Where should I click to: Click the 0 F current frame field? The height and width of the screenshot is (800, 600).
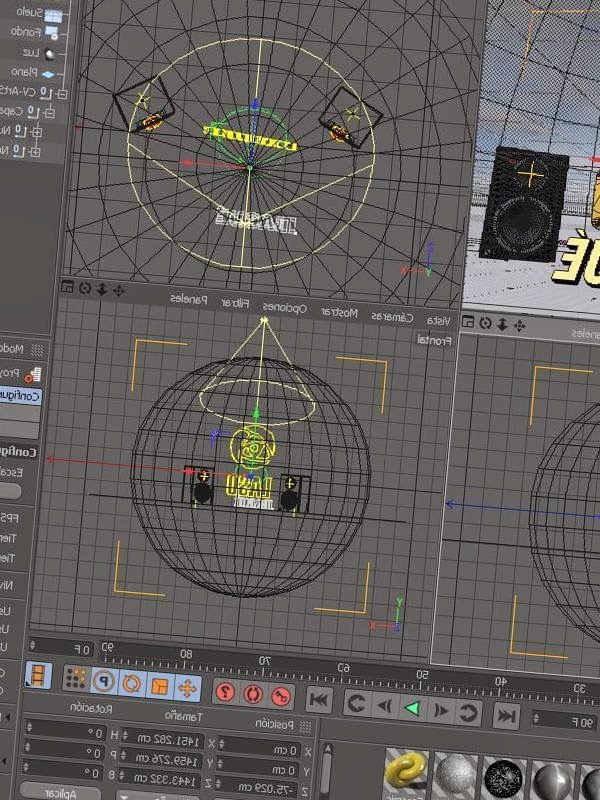63,648
